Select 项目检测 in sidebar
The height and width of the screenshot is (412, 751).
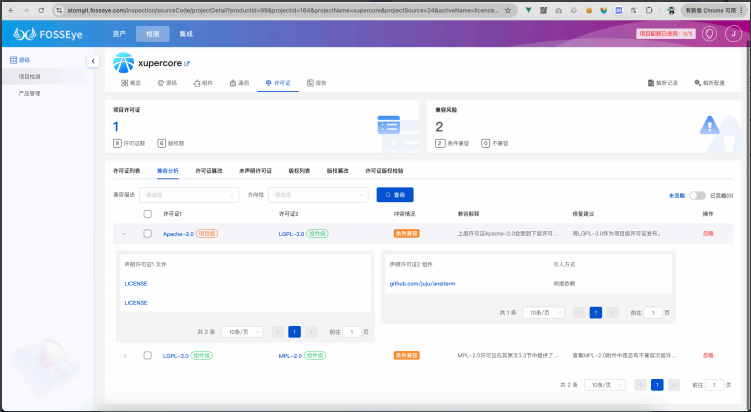click(29, 77)
